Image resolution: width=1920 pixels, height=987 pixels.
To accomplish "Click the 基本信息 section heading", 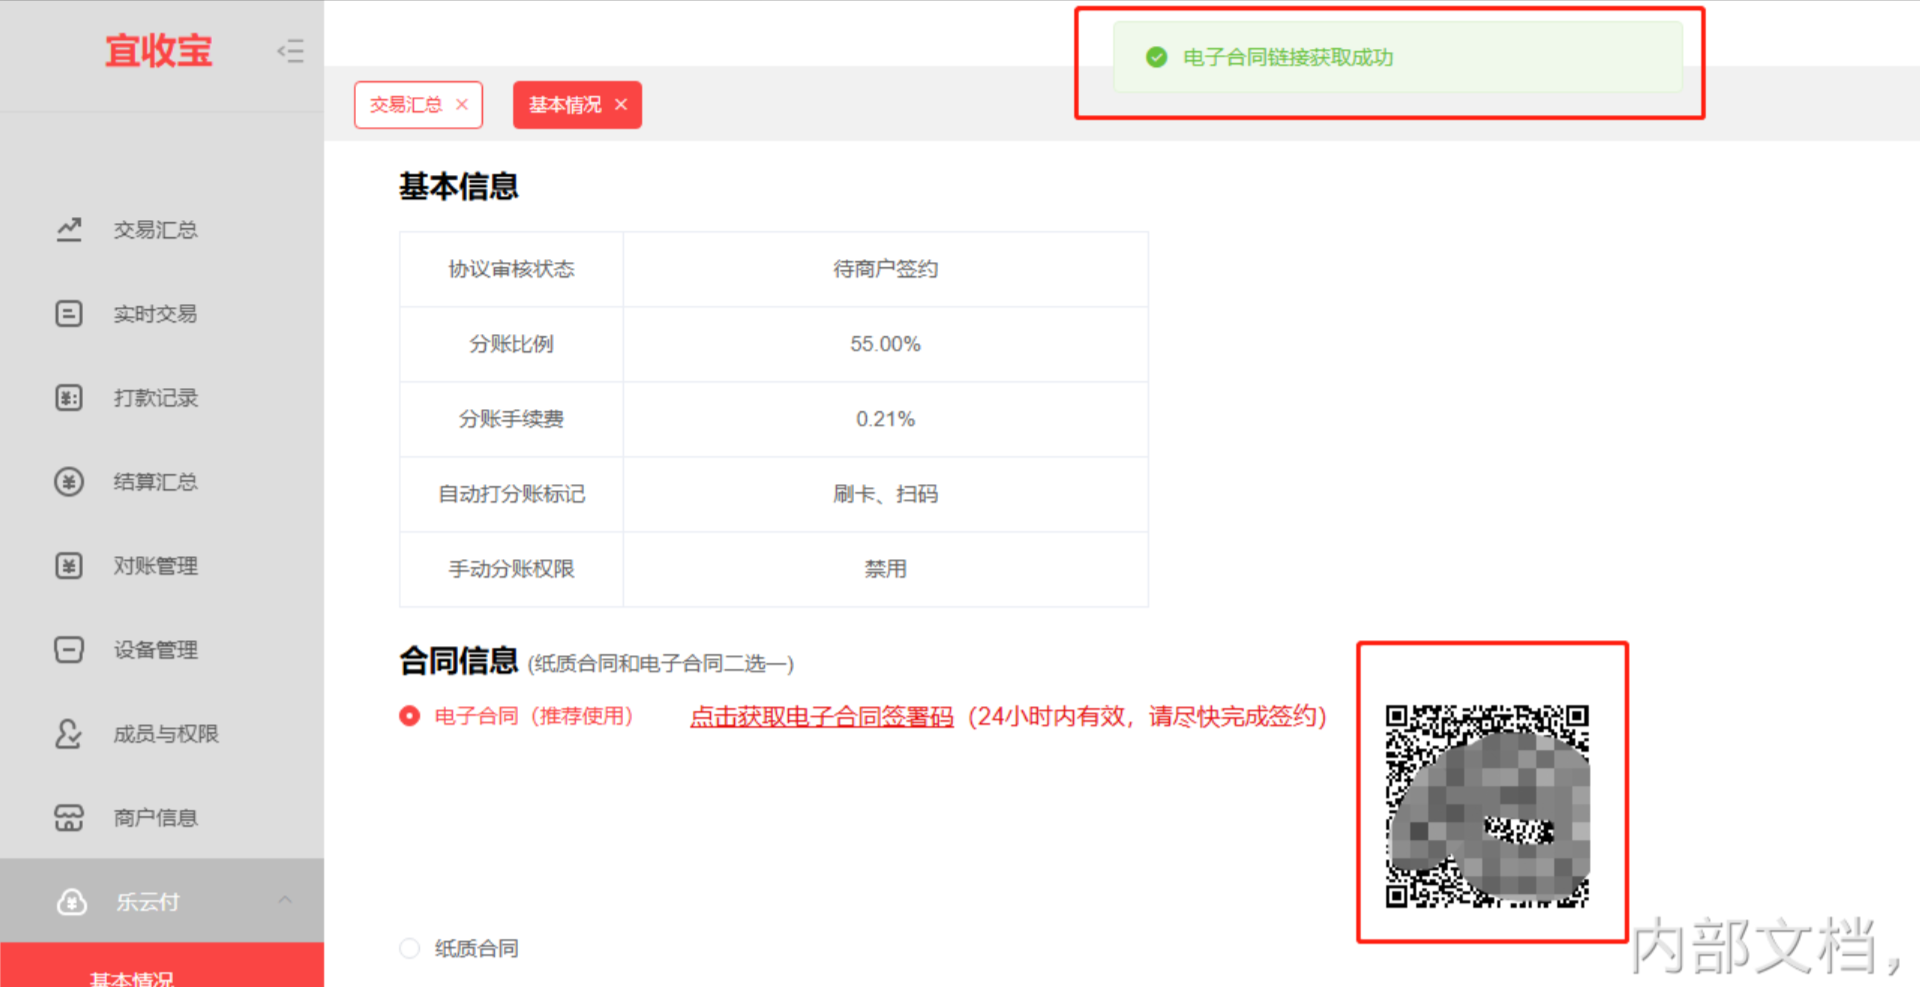I will point(459,186).
